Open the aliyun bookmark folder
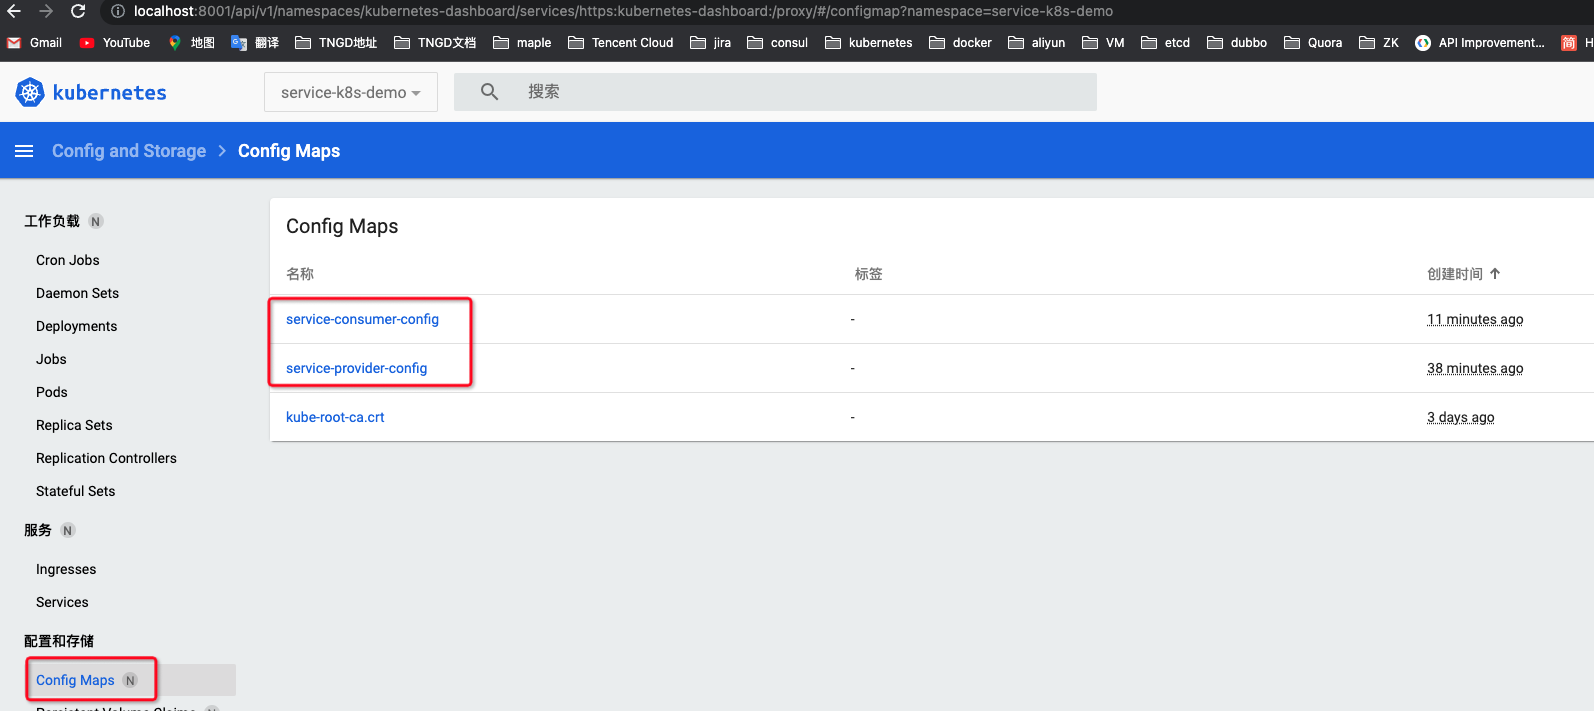The height and width of the screenshot is (711, 1594). tap(1037, 43)
